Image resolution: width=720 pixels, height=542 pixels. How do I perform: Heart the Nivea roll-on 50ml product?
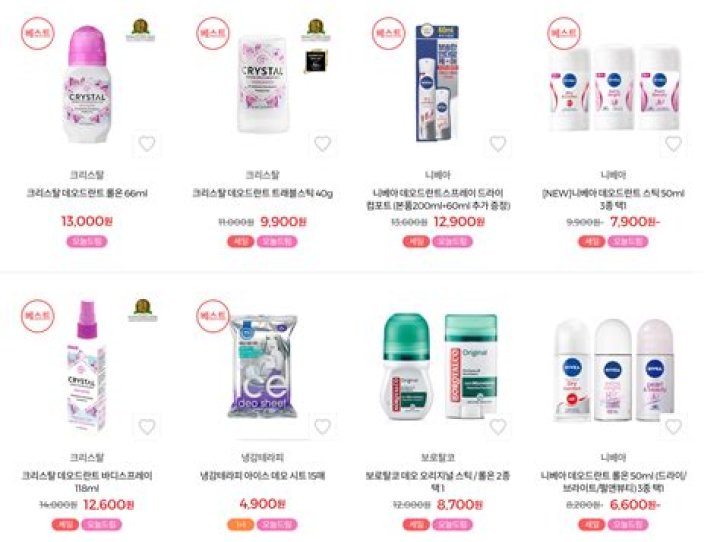tap(673, 427)
